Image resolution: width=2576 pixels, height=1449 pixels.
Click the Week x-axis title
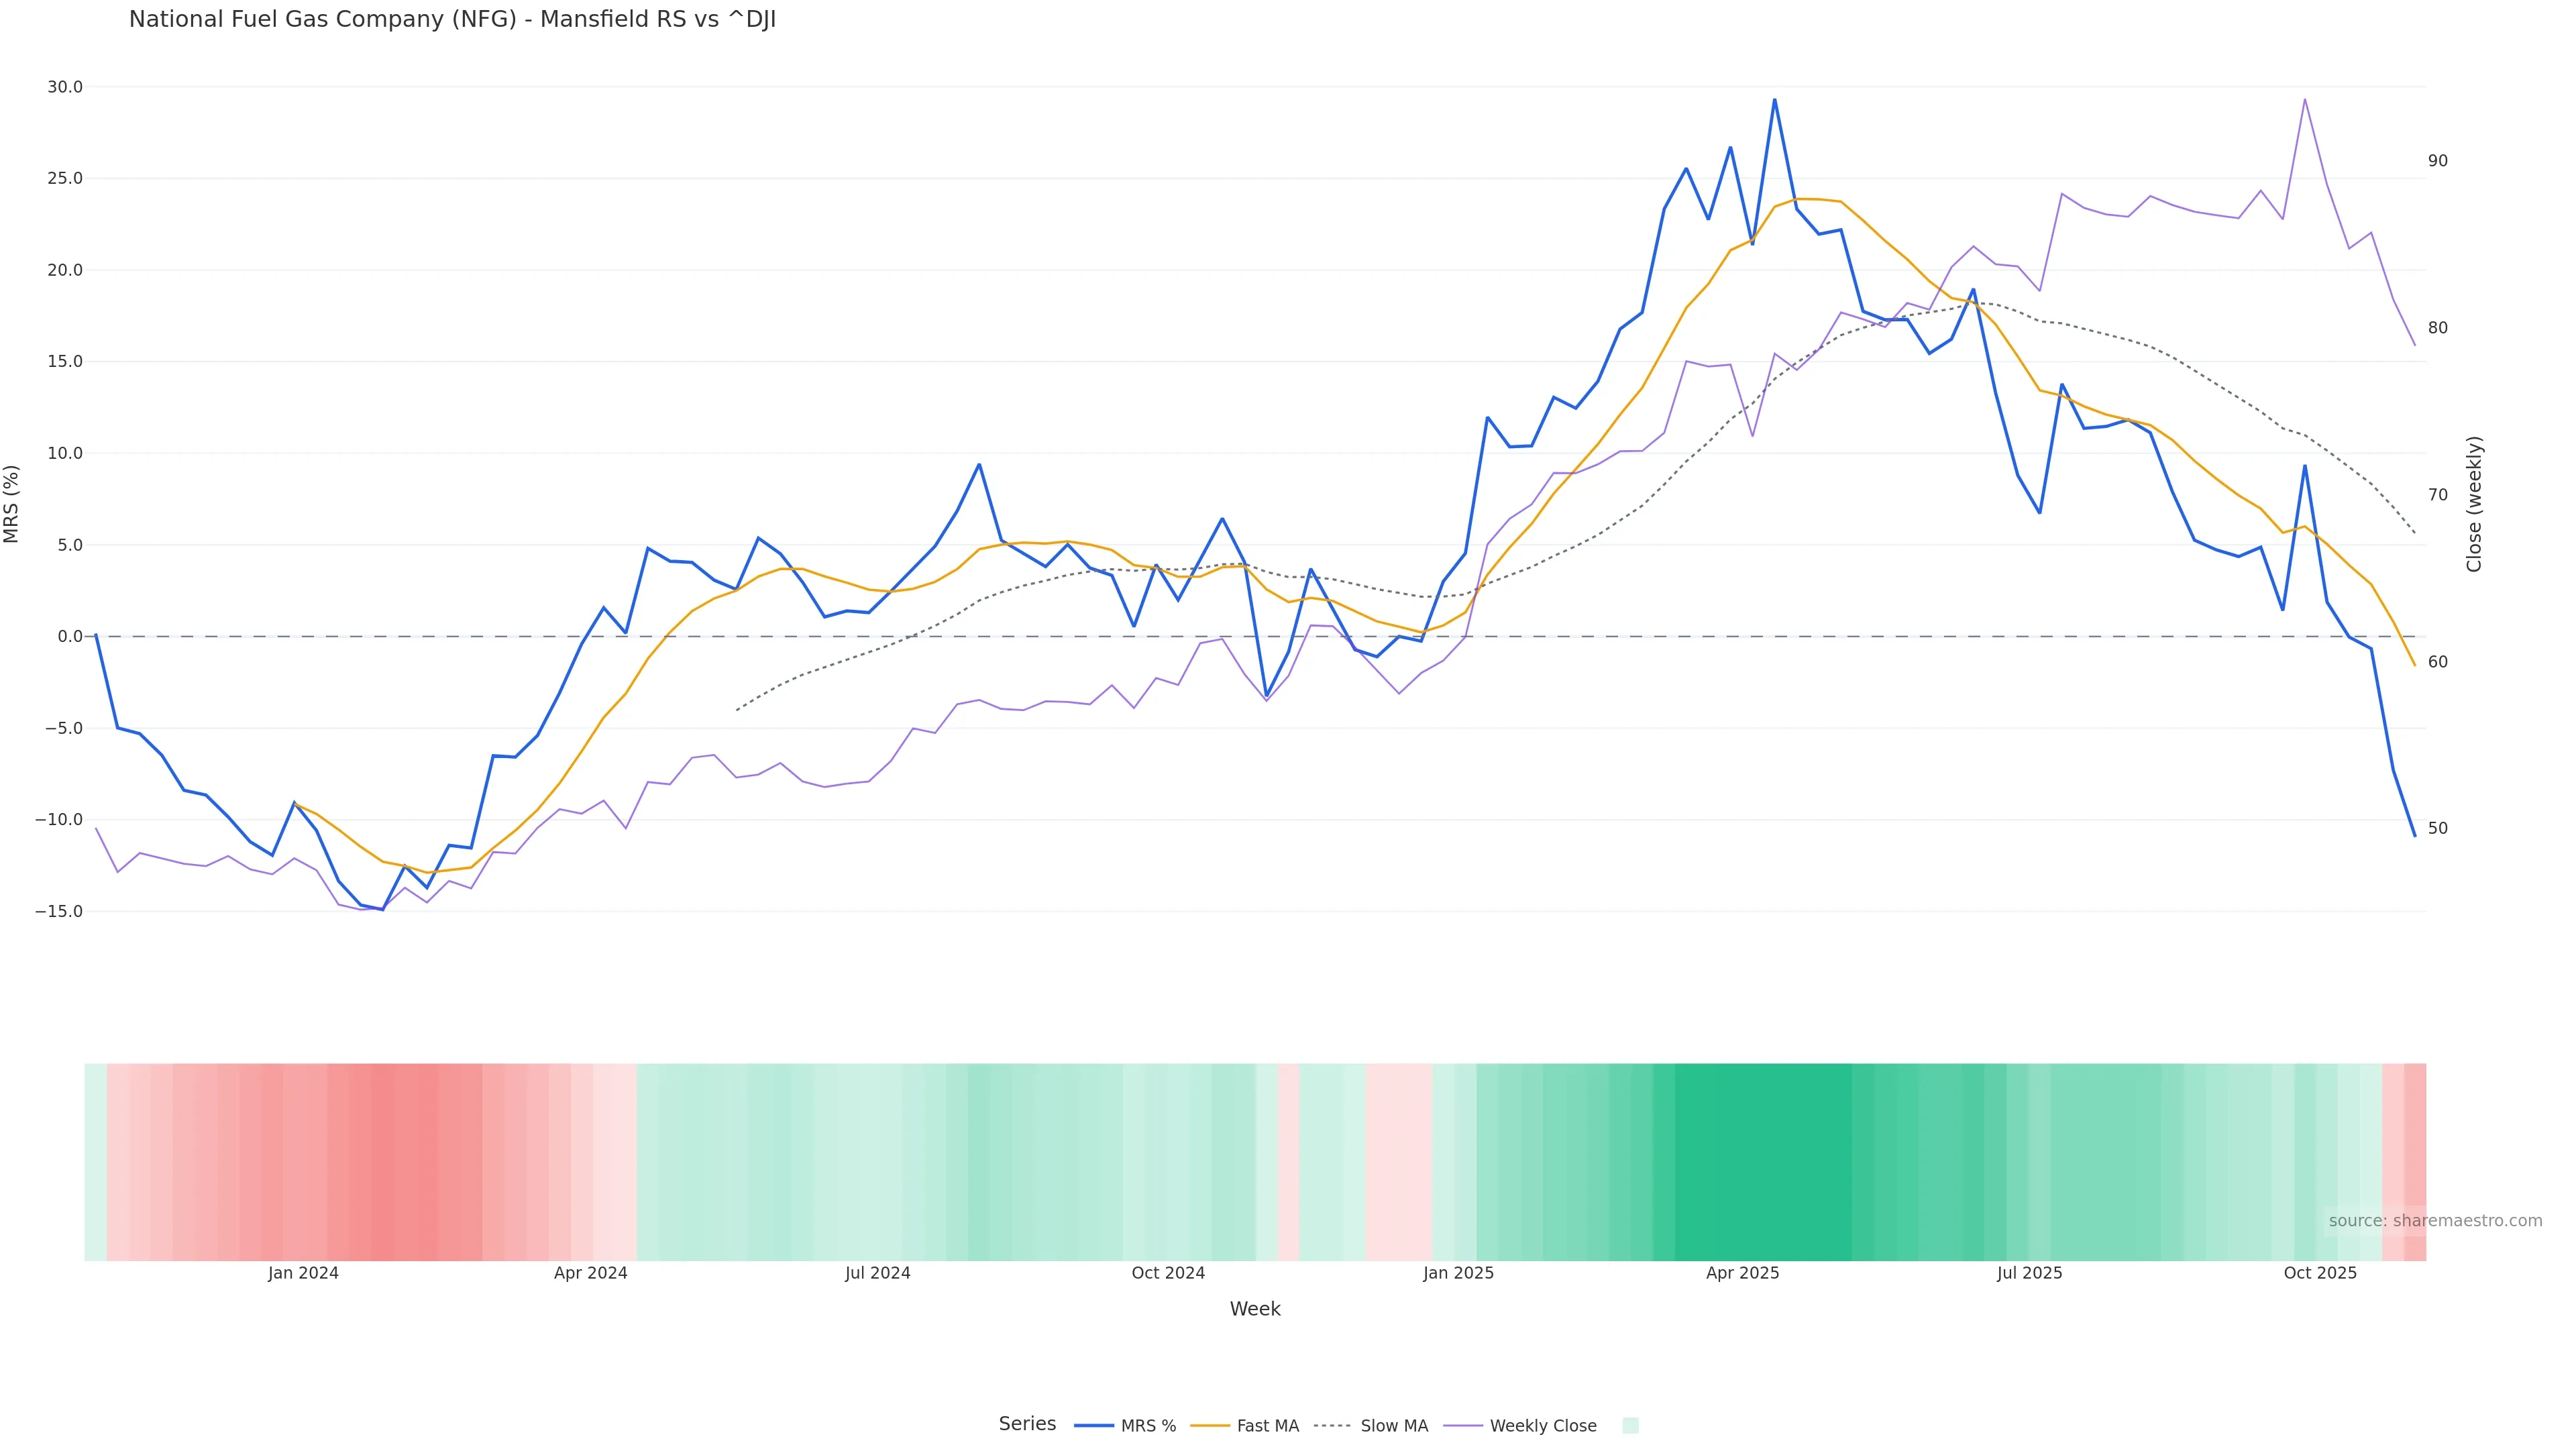coord(1255,1309)
